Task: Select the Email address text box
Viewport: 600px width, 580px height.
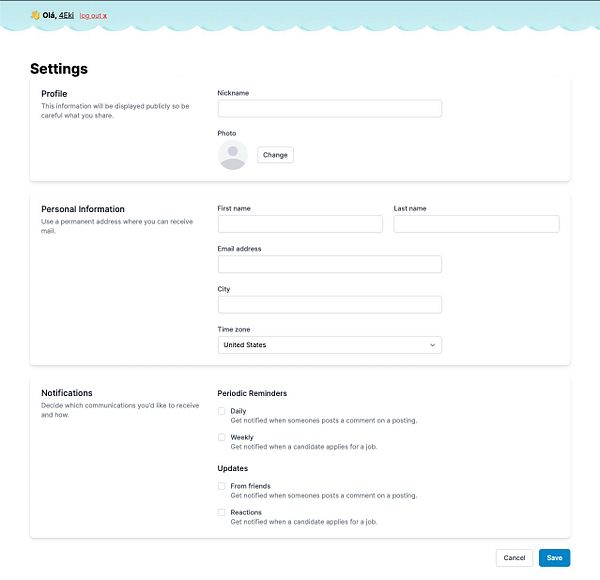Action: (x=329, y=264)
